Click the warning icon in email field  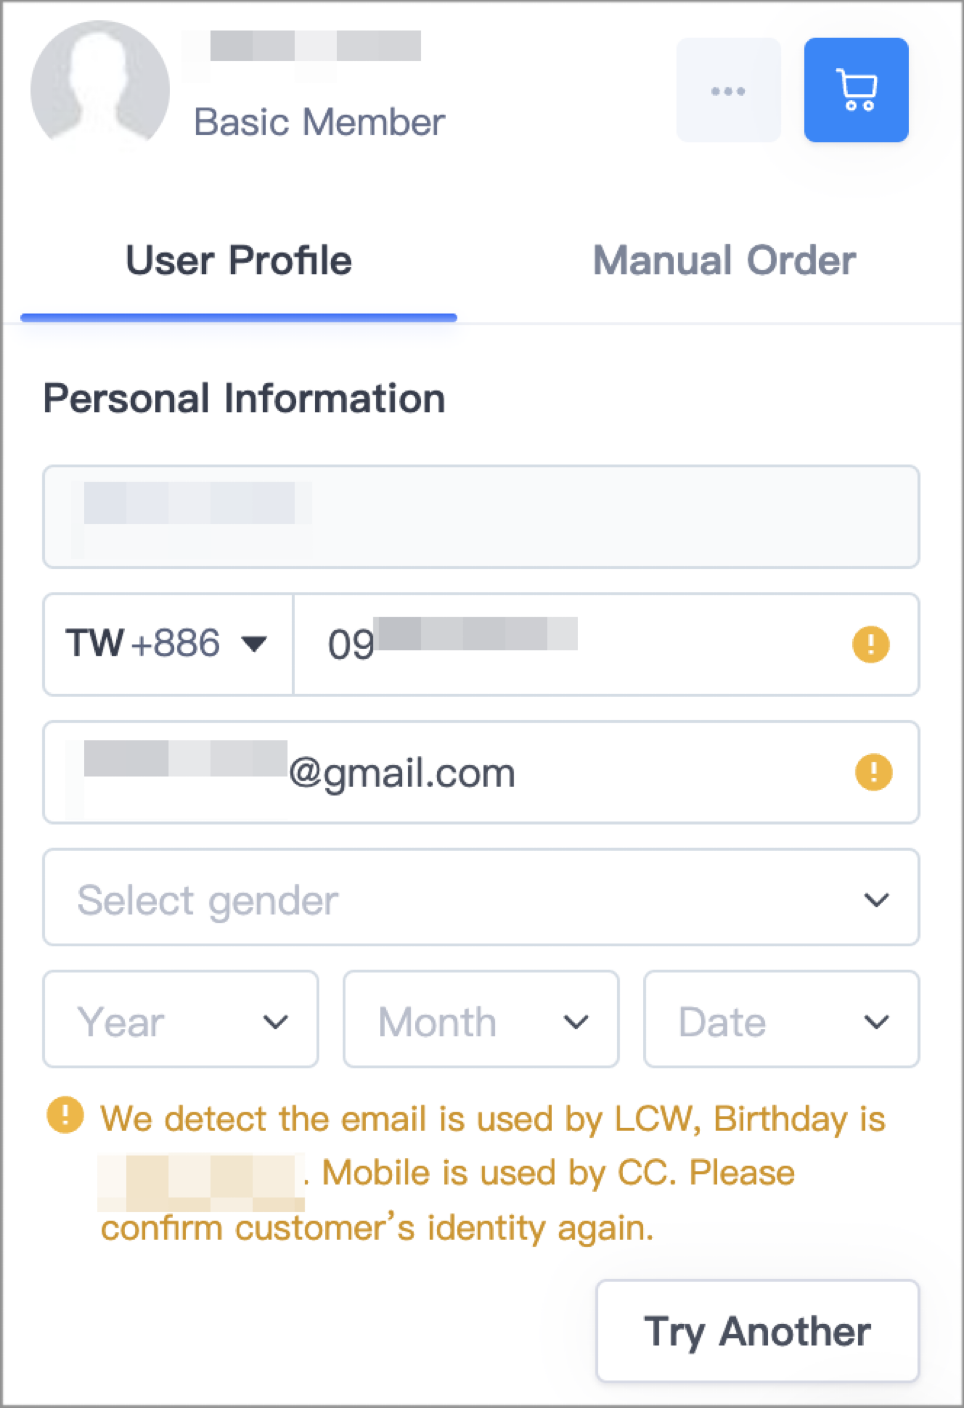pos(874,772)
